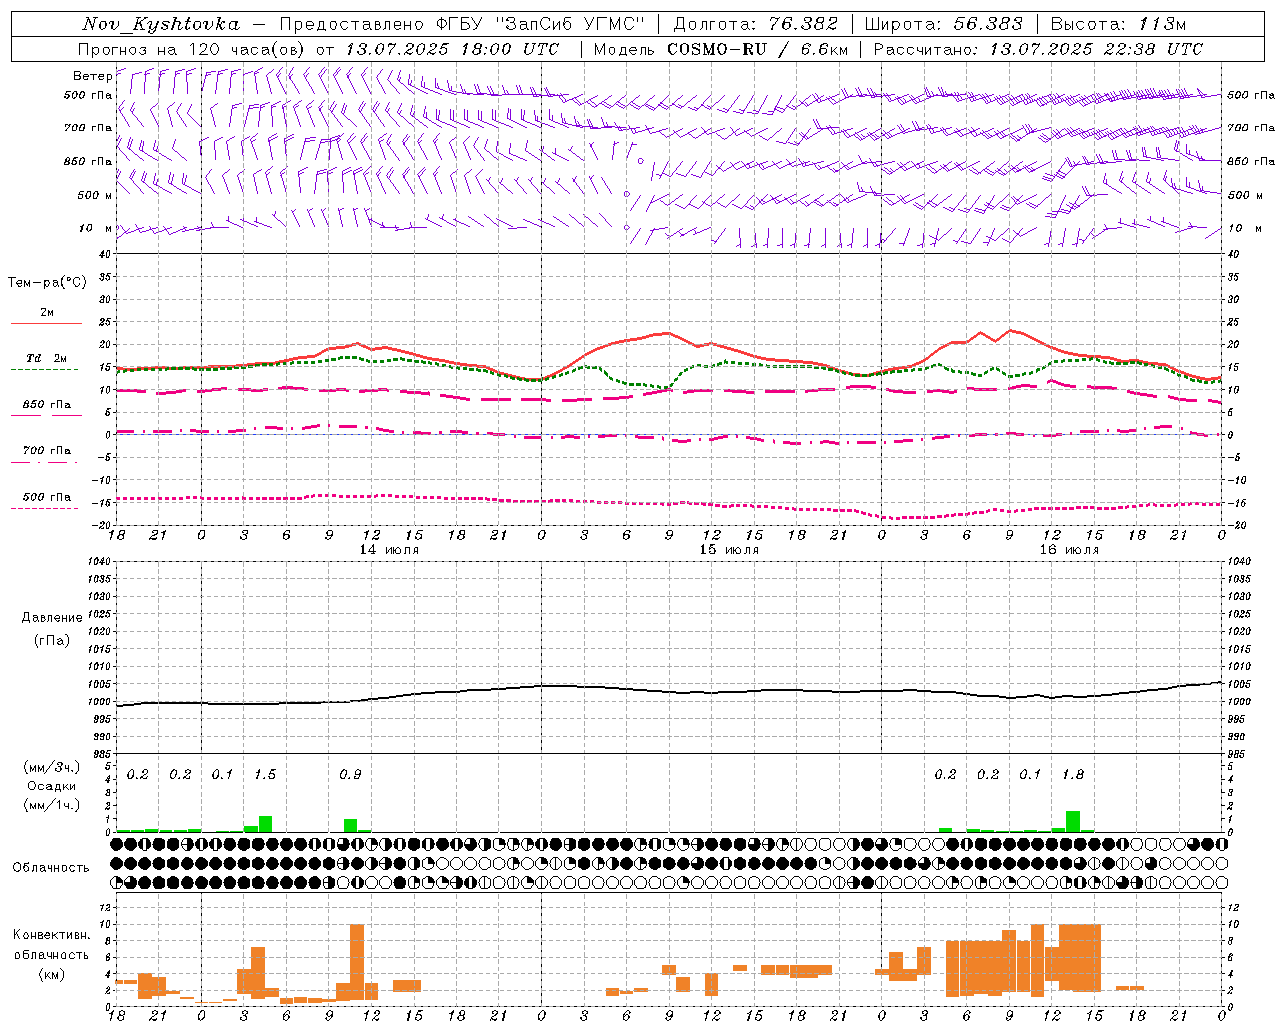The height and width of the screenshot is (1024, 1280).
Task: Click the '14 июля' date label
Action: pyautogui.click(x=389, y=550)
